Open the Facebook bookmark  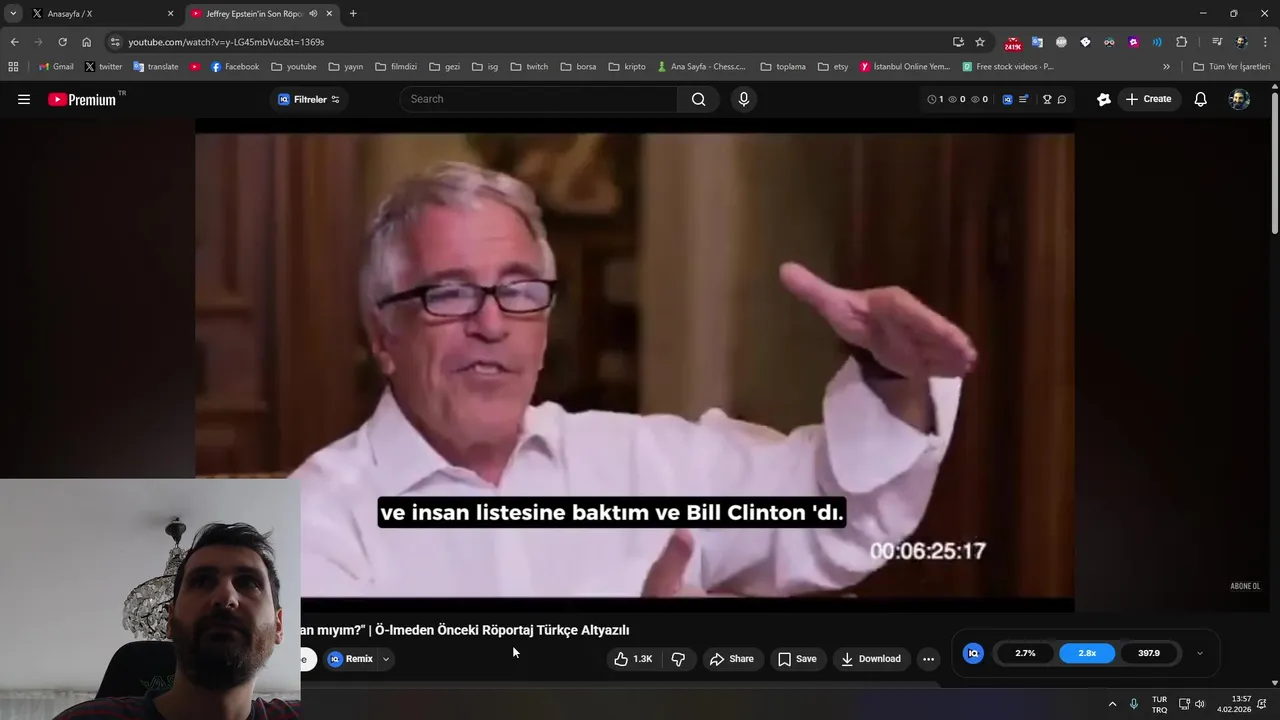tap(235, 67)
